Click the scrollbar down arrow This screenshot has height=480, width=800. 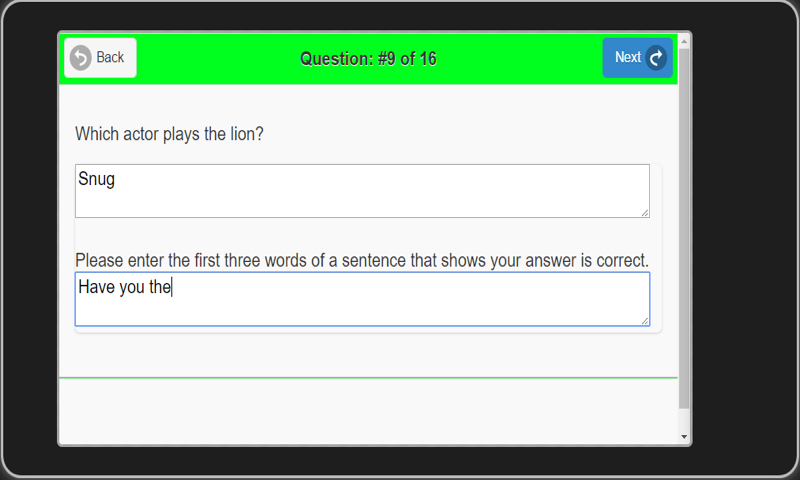(x=684, y=436)
